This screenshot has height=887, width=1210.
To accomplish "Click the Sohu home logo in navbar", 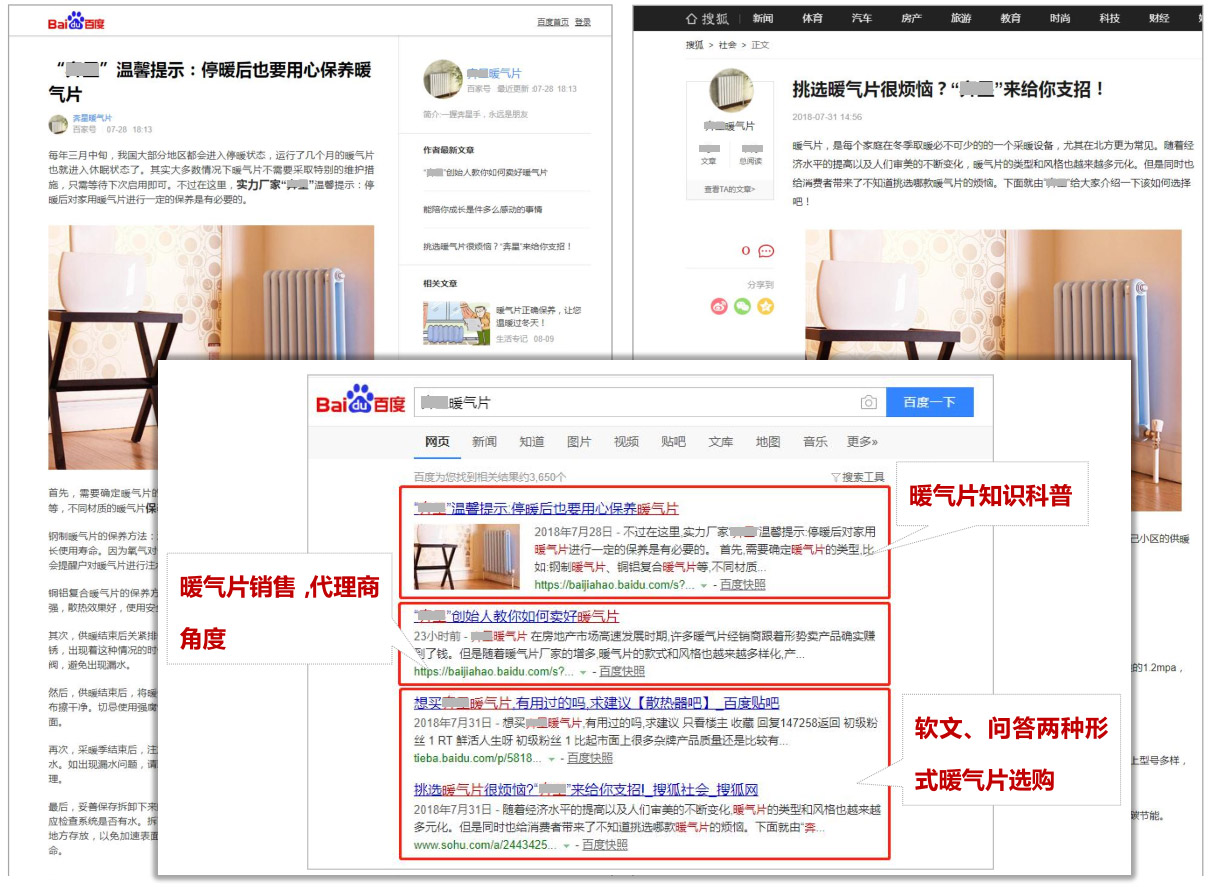I will tap(707, 18).
